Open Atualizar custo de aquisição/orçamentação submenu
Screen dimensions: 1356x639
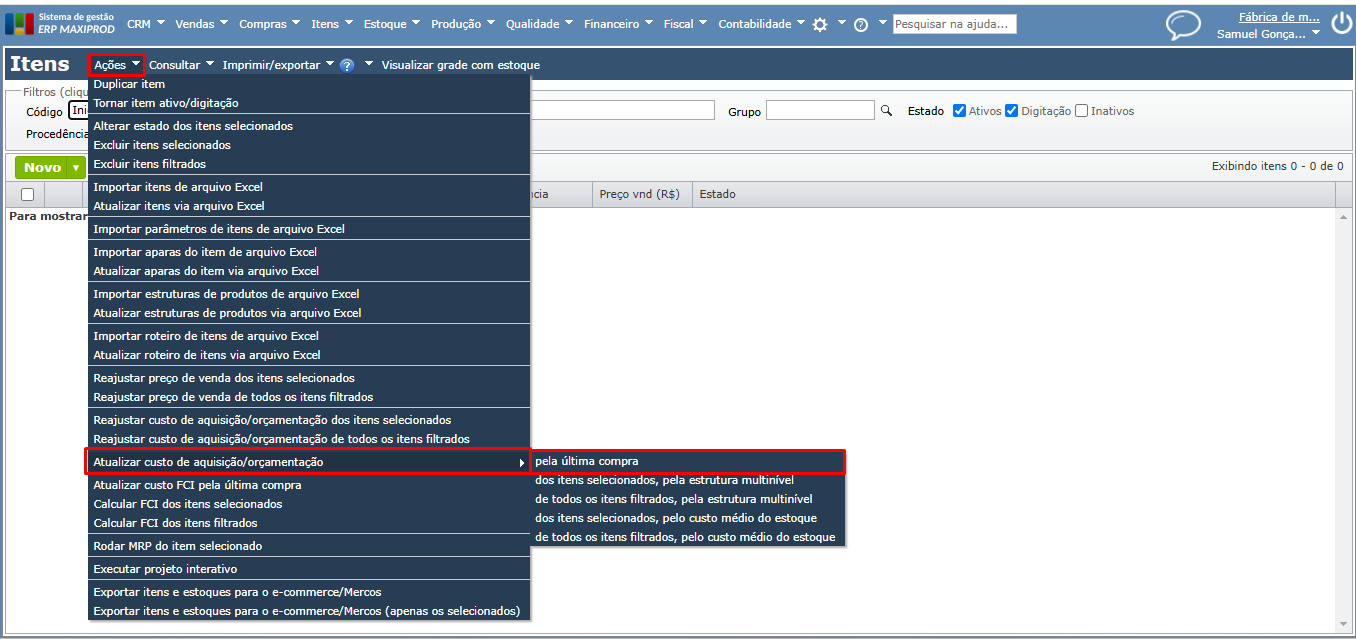point(309,462)
